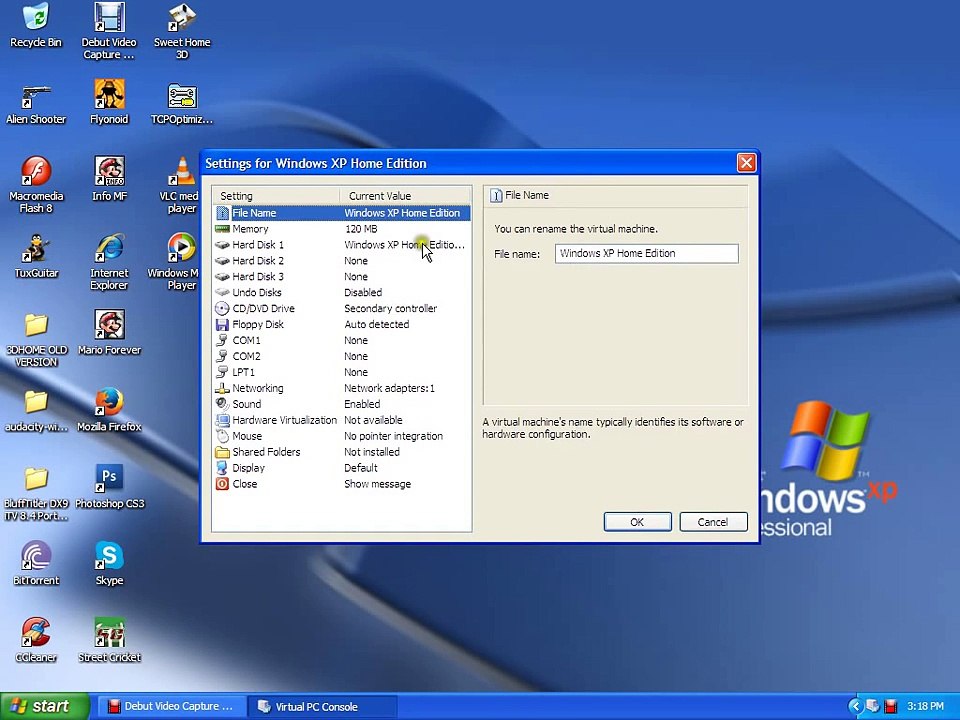Image resolution: width=960 pixels, height=720 pixels.
Task: Click the 'Secondary controller' value
Action: pos(391,309)
